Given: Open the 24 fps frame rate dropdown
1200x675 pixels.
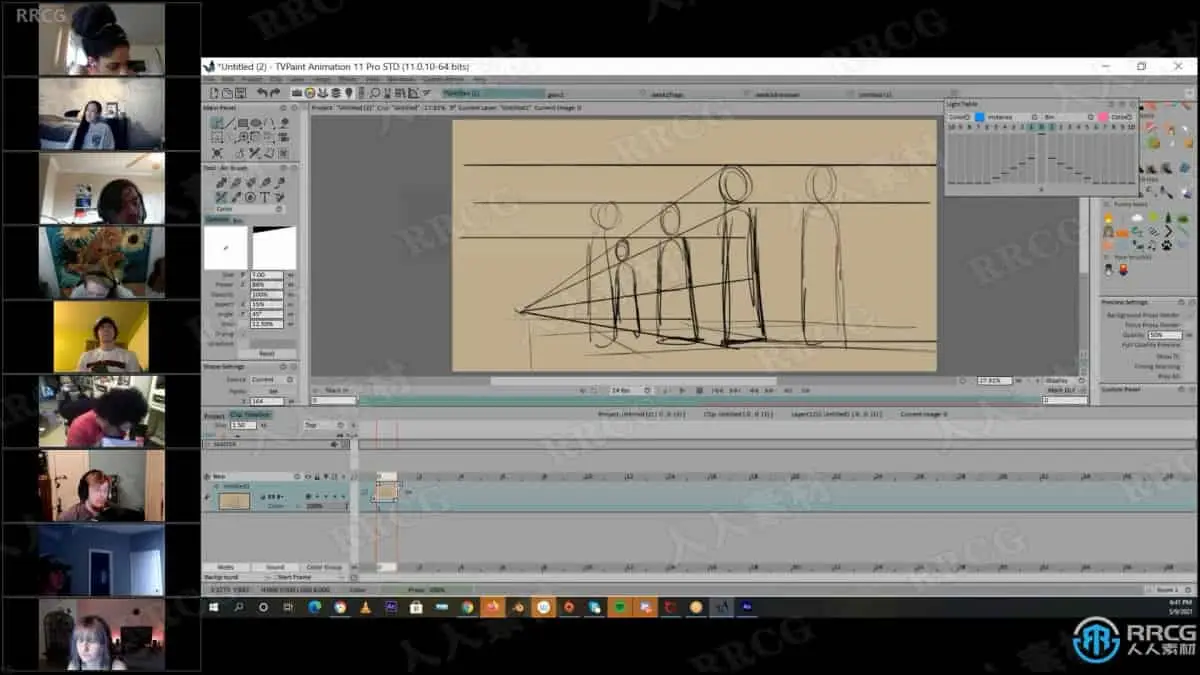Looking at the screenshot, I should (x=630, y=390).
